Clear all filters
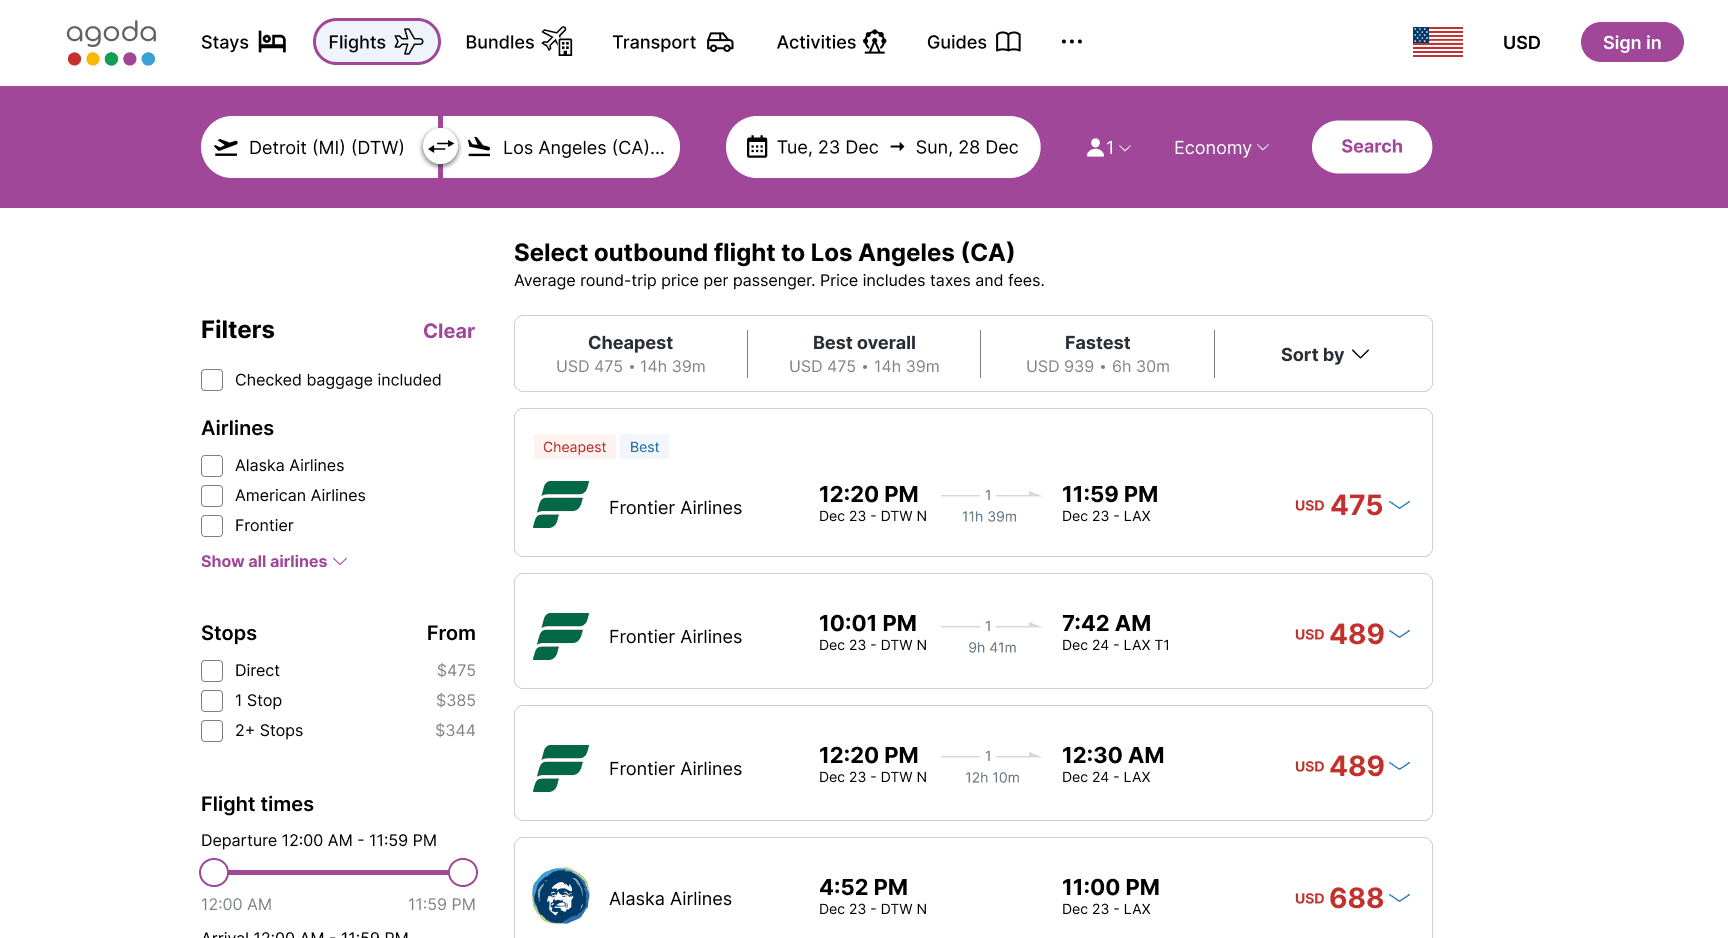Screen dimensions: 1728x938 [448, 331]
